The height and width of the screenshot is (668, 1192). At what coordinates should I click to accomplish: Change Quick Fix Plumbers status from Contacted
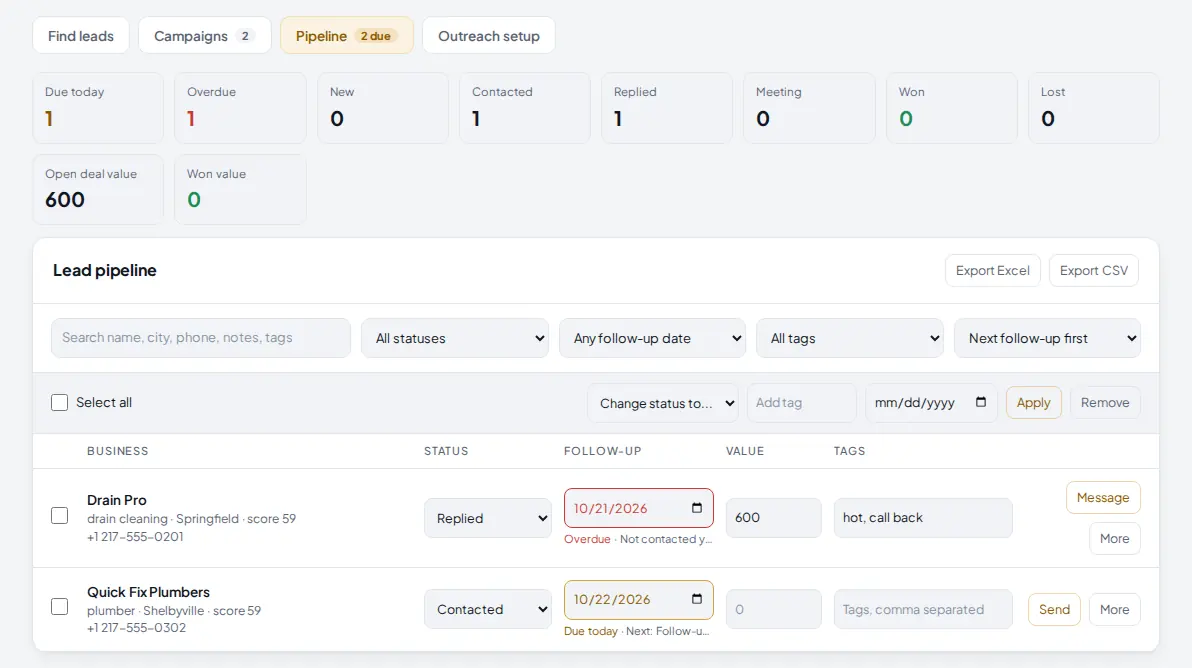click(x=488, y=609)
